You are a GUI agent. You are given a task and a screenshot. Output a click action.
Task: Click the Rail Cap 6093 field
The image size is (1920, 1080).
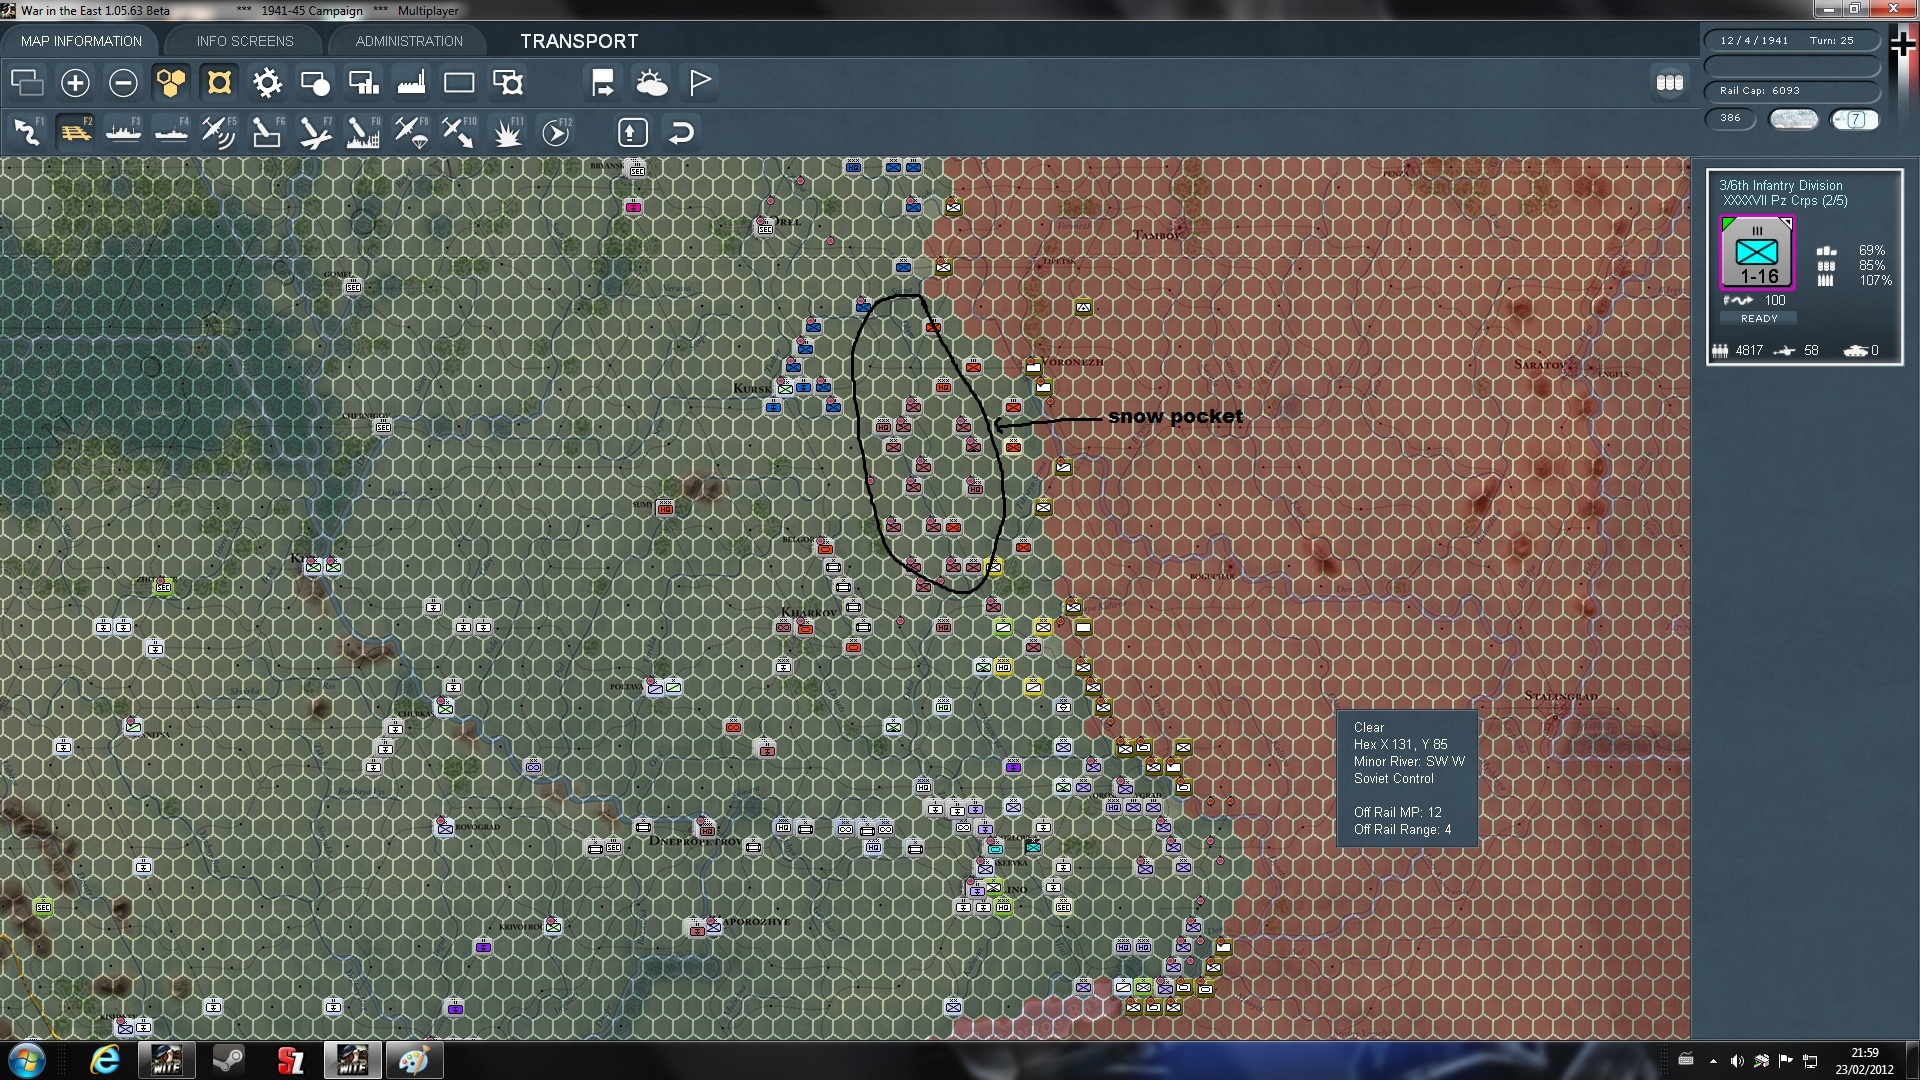(x=1791, y=91)
